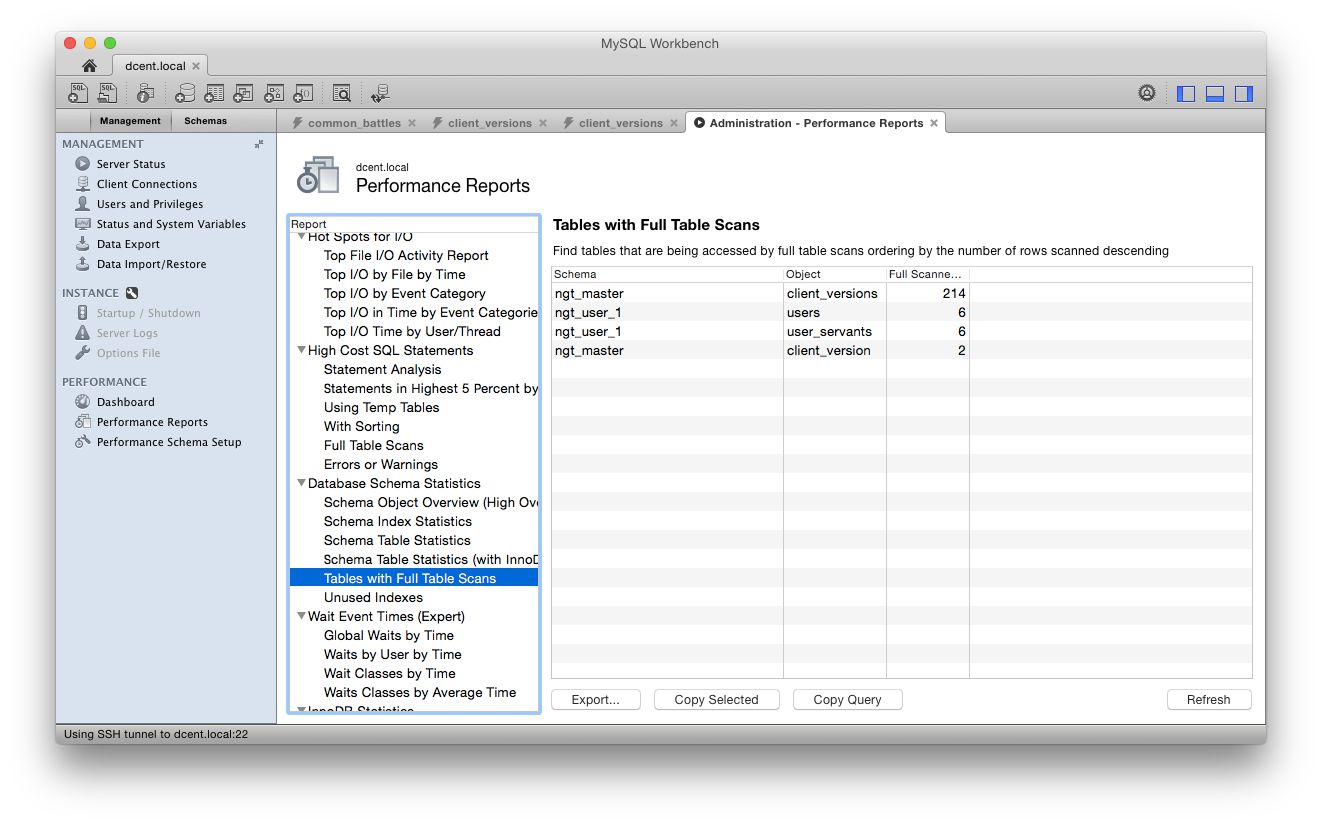Viewport: 1322px width, 824px height.
Task: Toggle the left sidebar panel visibility
Action: (1186, 94)
